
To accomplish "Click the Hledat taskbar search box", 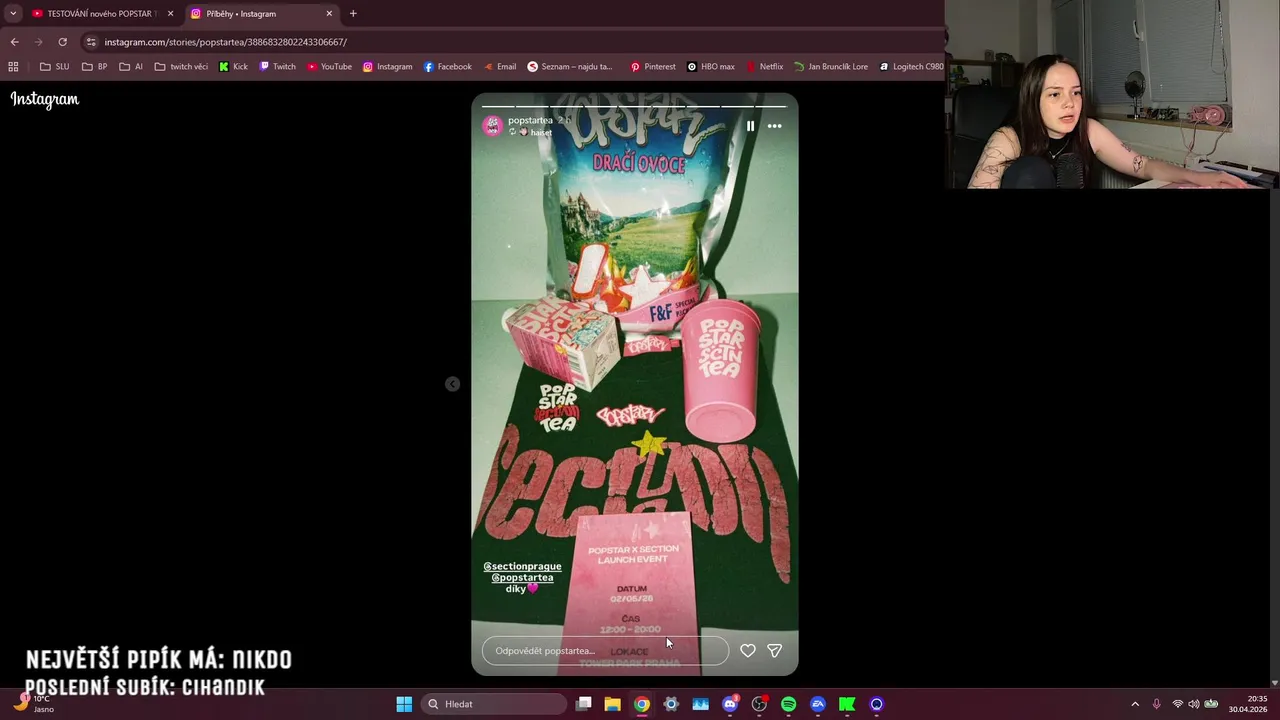I will (495, 704).
